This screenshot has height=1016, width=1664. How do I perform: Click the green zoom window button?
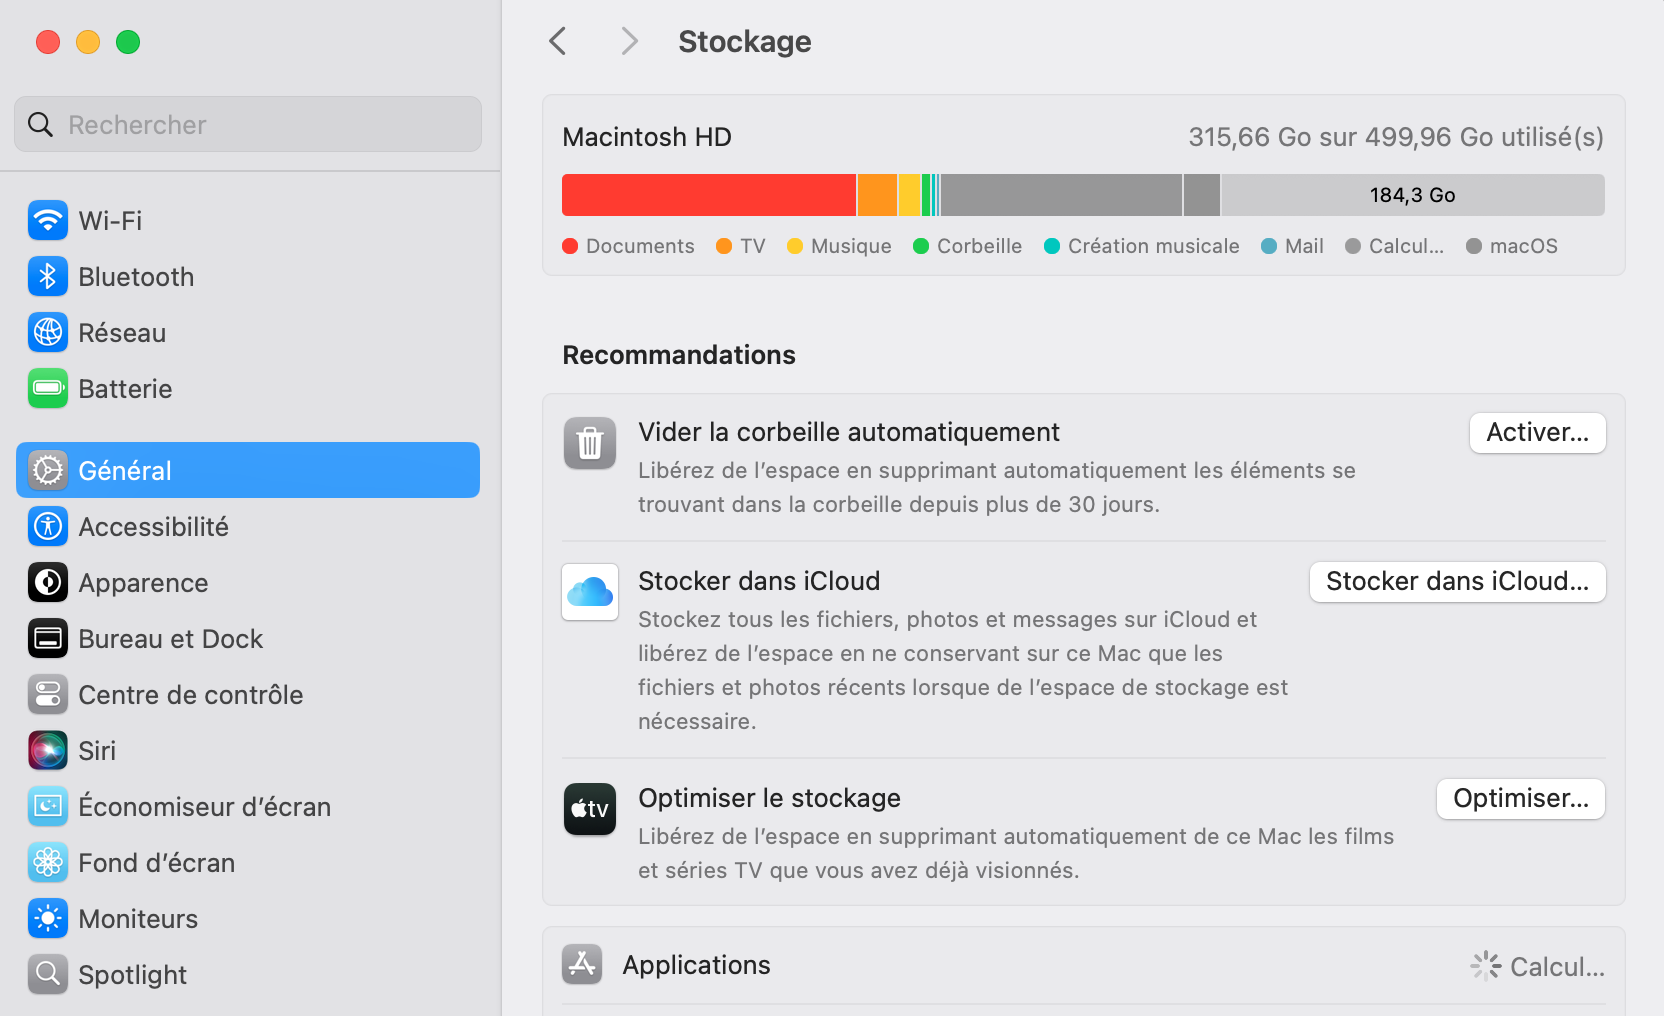pos(128,42)
